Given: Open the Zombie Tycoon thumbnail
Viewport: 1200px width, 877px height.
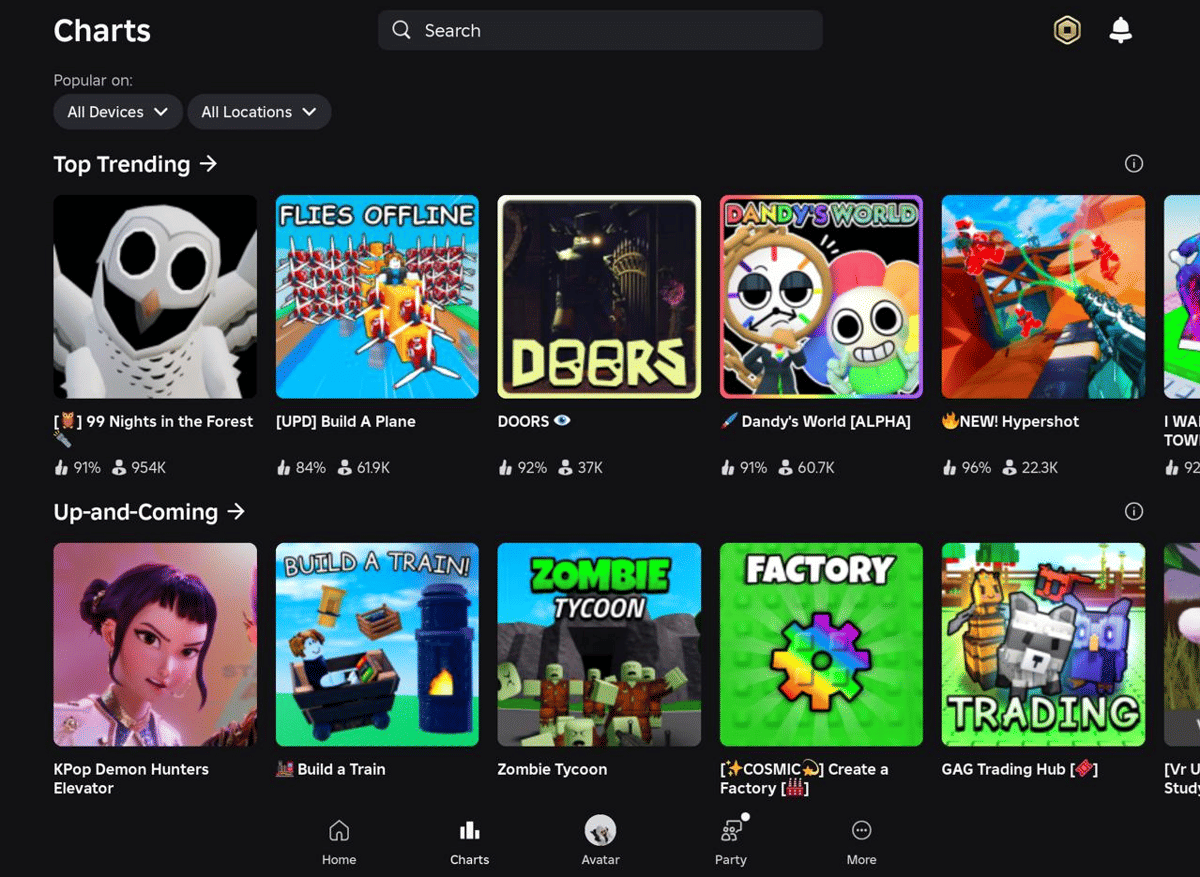Looking at the screenshot, I should click(x=599, y=644).
